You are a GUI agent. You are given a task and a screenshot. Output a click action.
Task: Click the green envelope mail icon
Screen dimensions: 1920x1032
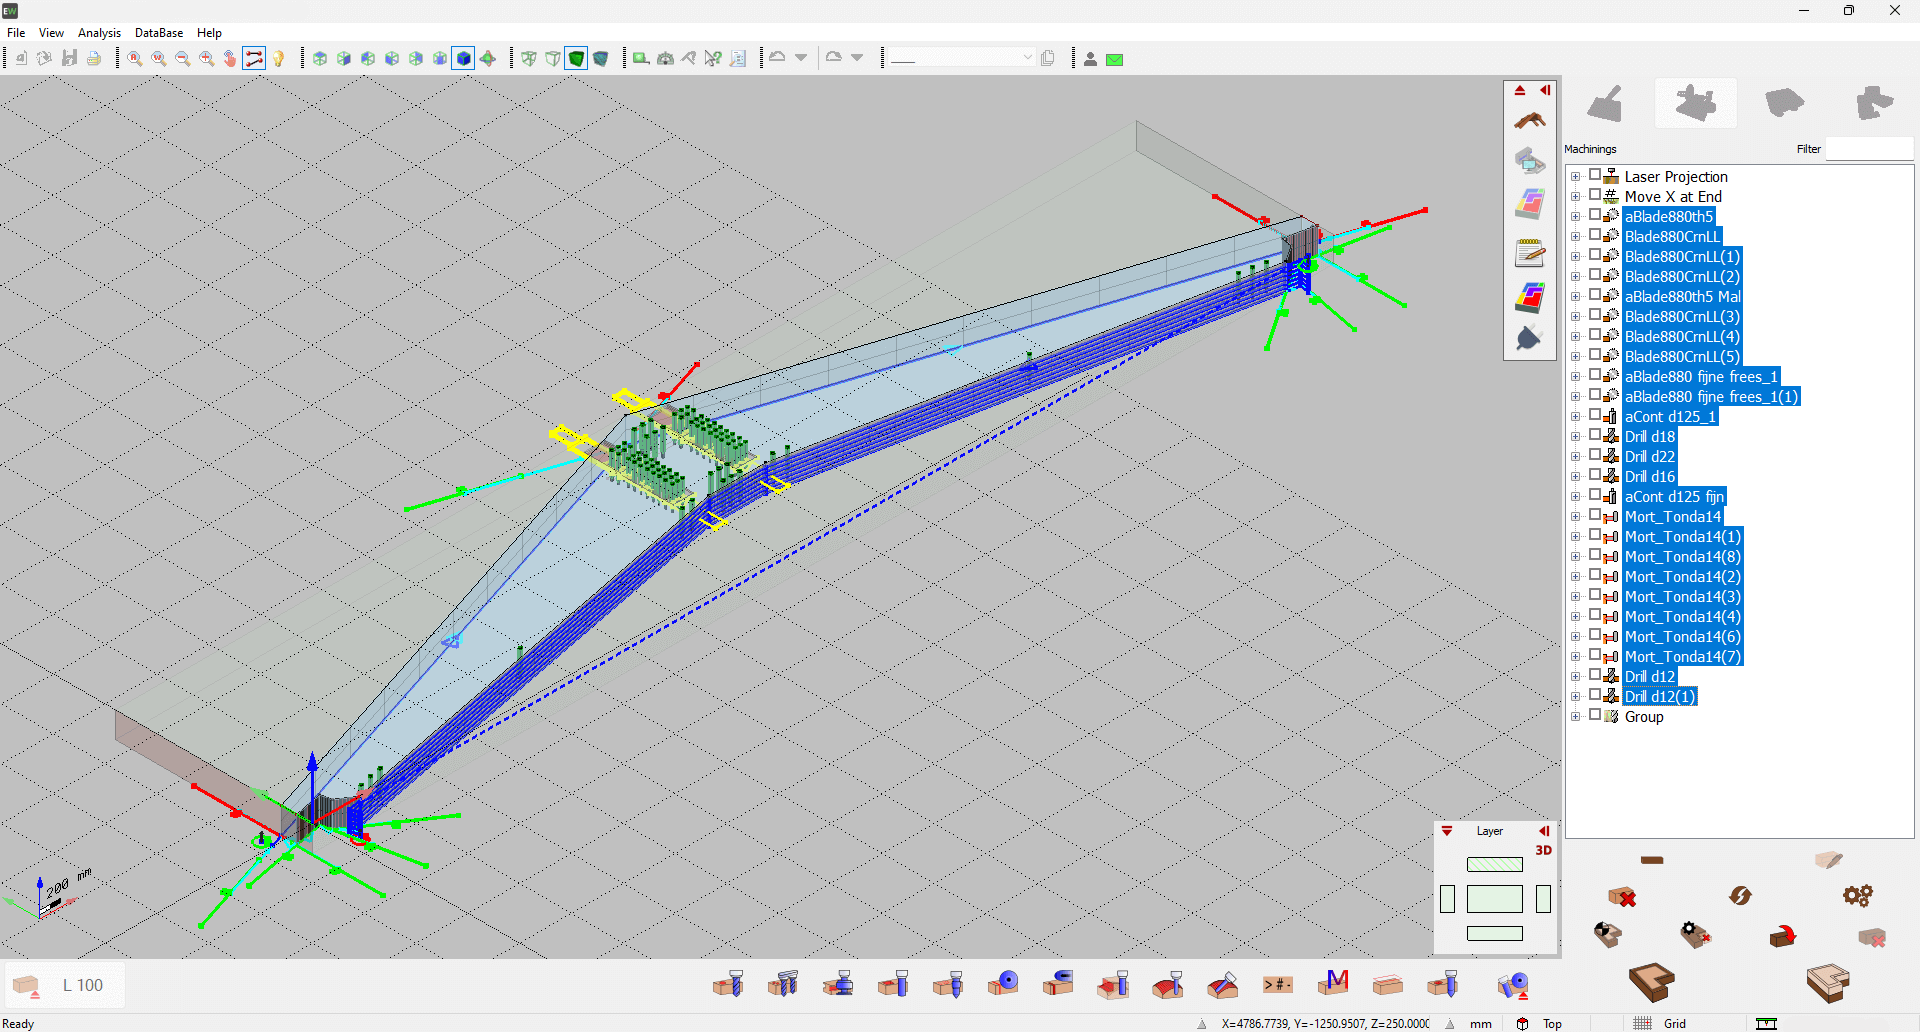[x=1115, y=59]
